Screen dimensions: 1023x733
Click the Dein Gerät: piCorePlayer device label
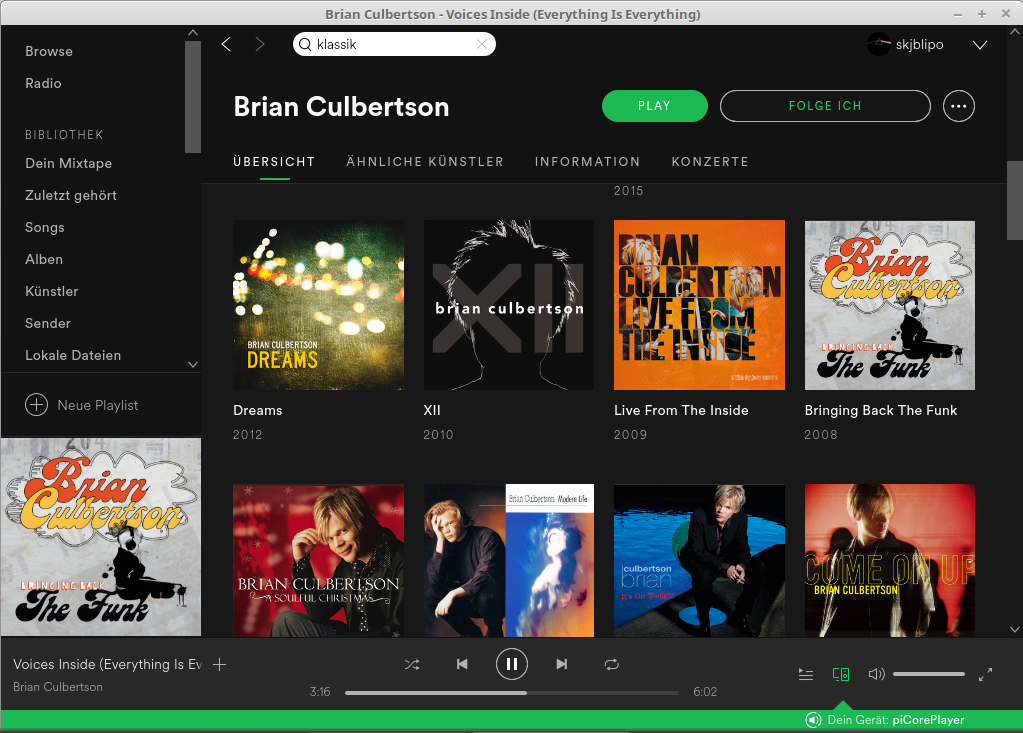pos(896,720)
